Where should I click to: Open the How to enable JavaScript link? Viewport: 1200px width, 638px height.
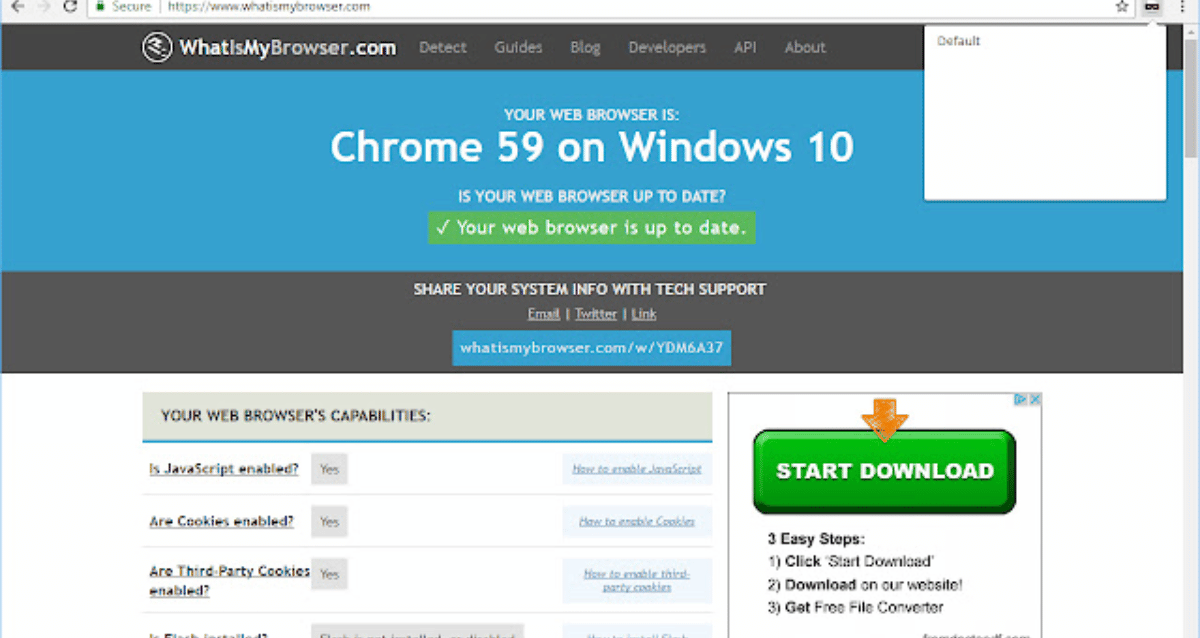[636, 468]
